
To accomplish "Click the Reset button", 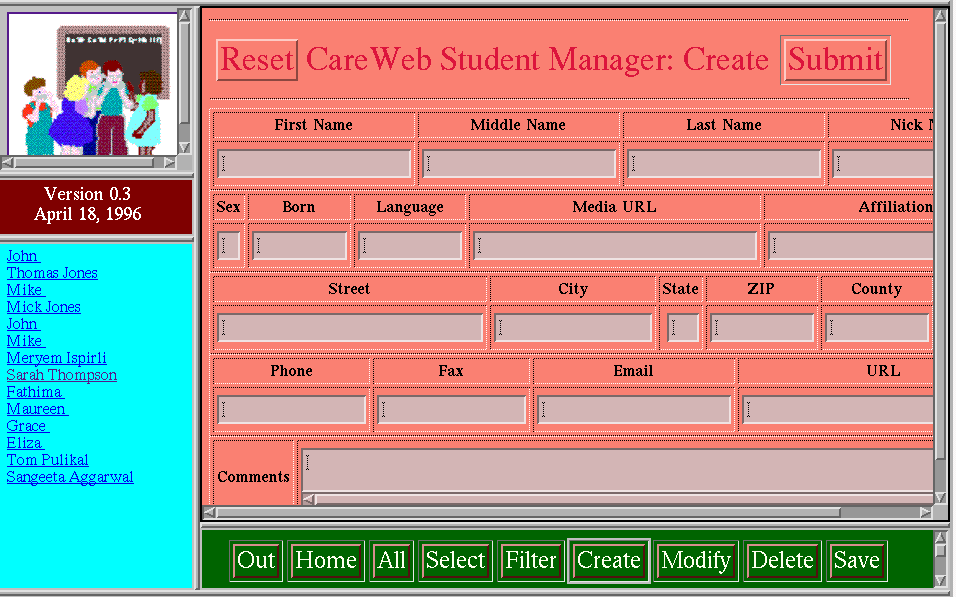I will pyautogui.click(x=257, y=60).
